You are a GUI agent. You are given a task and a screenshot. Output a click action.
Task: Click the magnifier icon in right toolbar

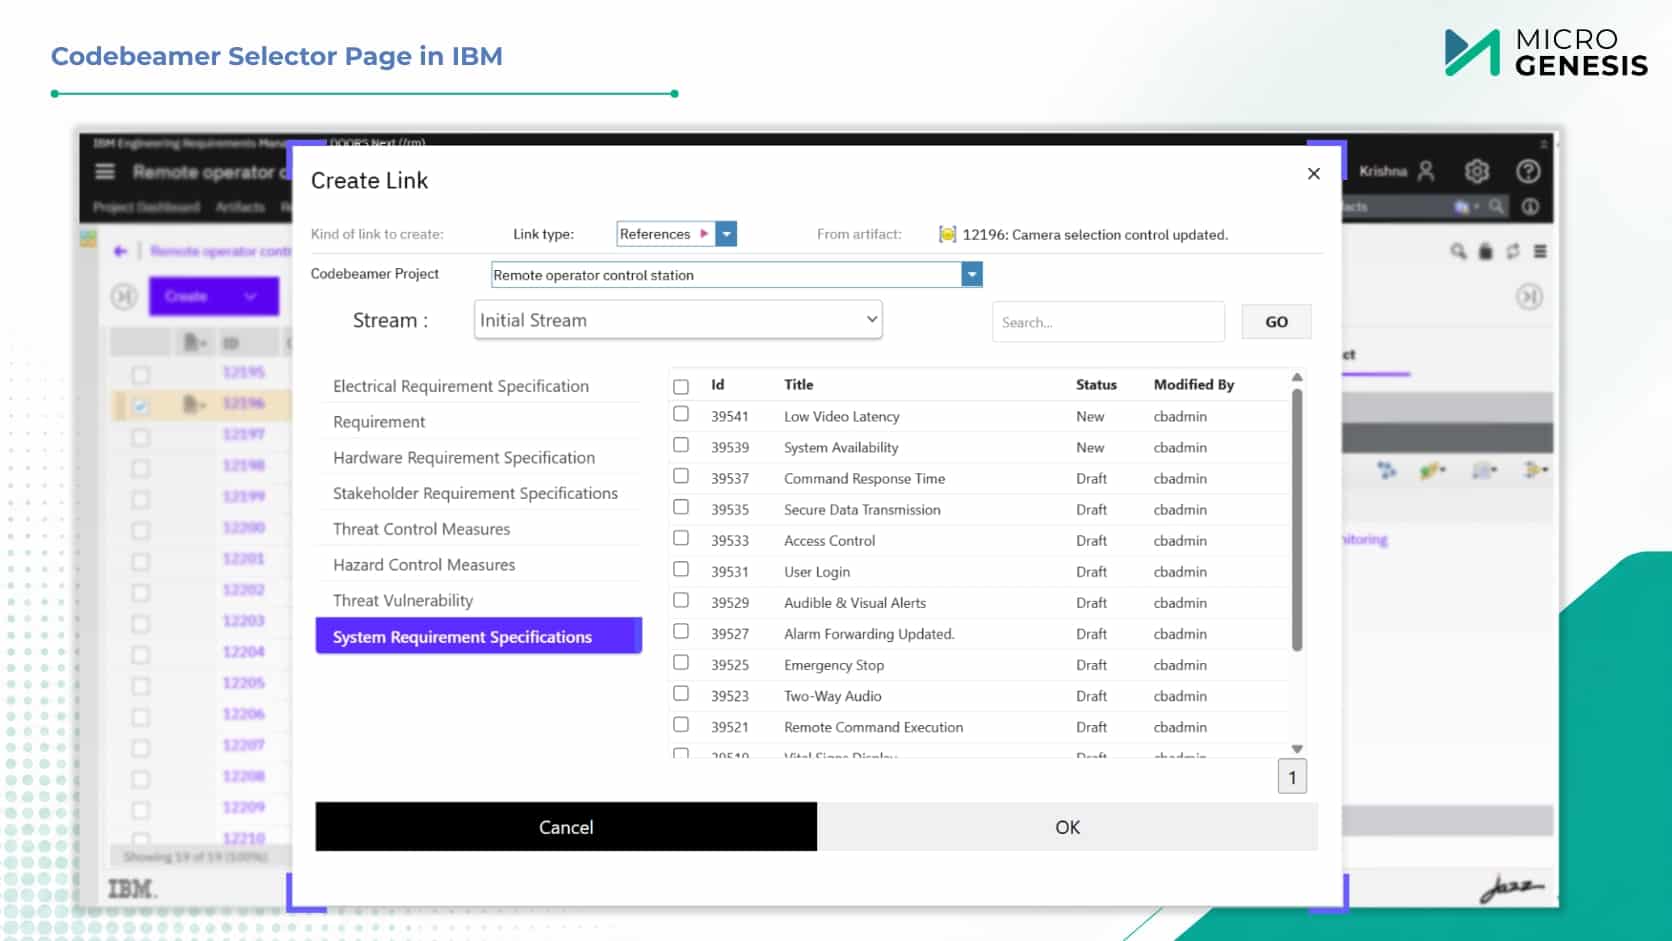[x=1458, y=252]
